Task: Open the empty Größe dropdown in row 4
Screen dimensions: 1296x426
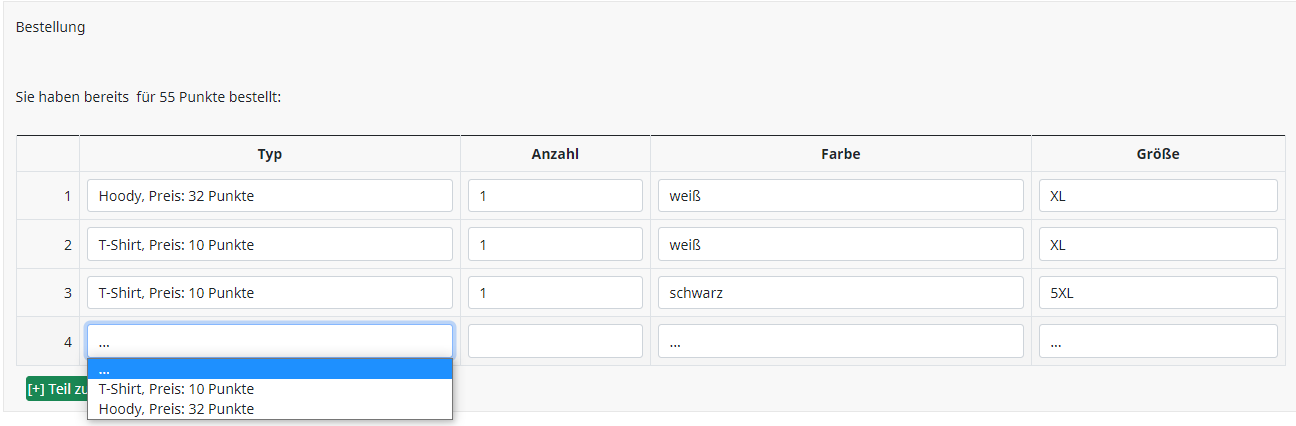Action: (1158, 341)
